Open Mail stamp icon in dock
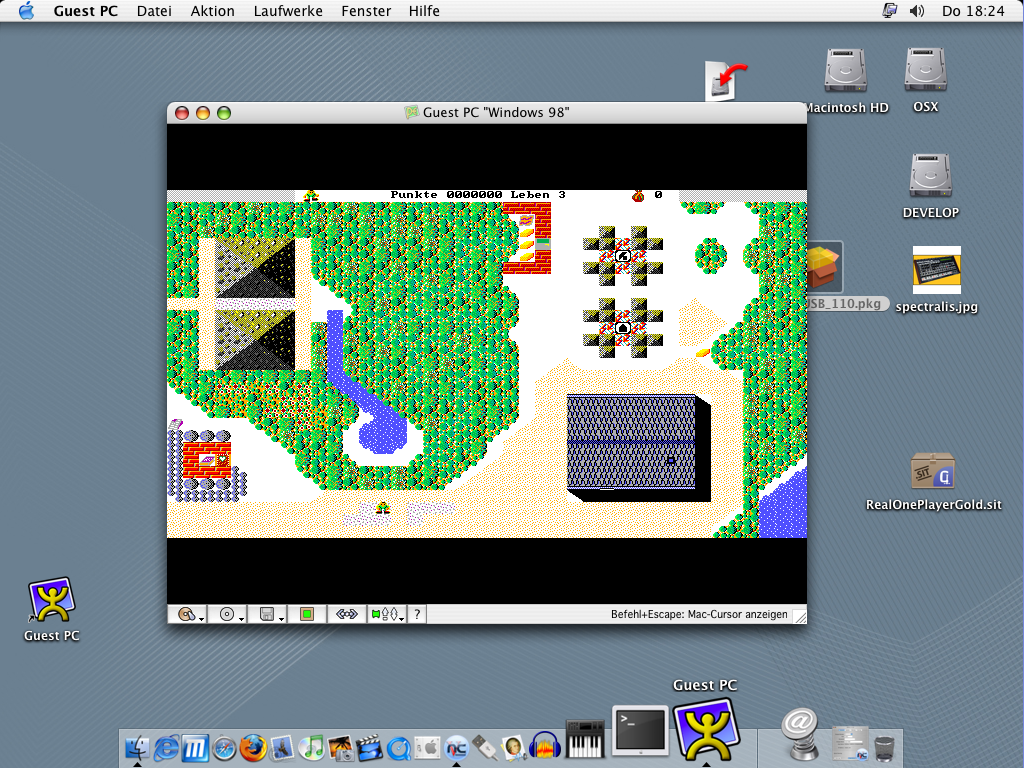The image size is (1024, 768). pos(282,748)
